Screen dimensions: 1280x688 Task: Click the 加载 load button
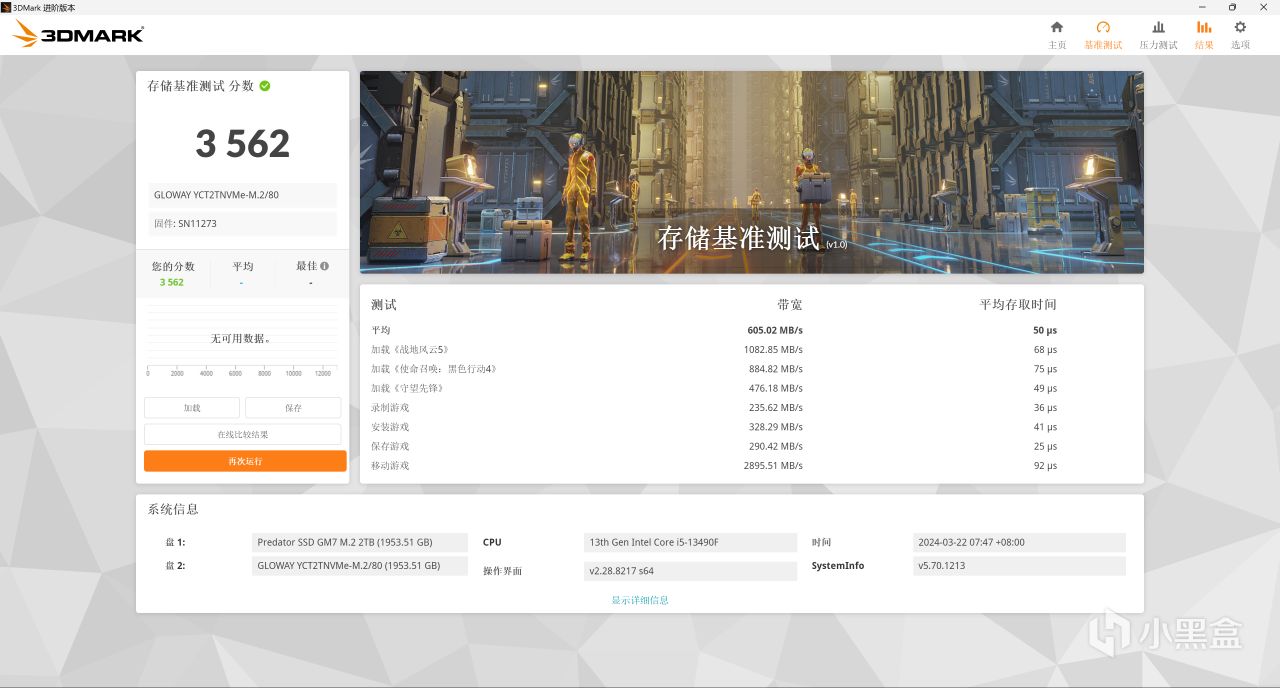point(192,408)
